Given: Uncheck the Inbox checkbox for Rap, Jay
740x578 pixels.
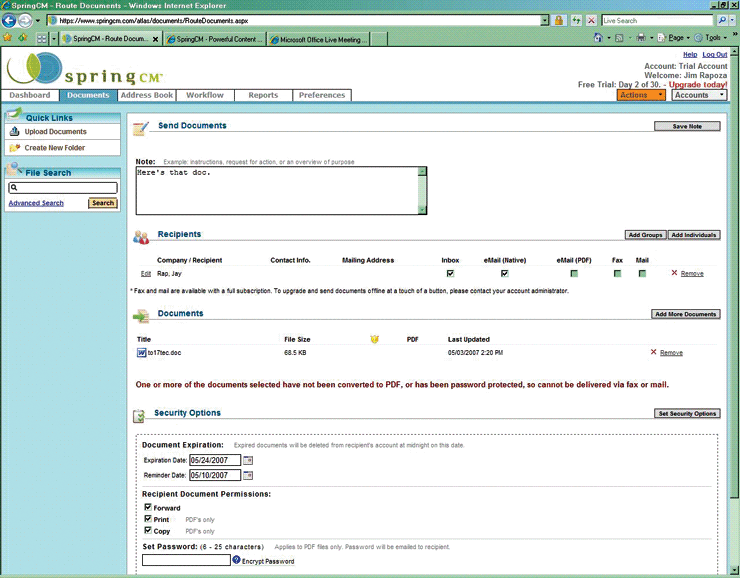Looking at the screenshot, I should coord(450,273).
